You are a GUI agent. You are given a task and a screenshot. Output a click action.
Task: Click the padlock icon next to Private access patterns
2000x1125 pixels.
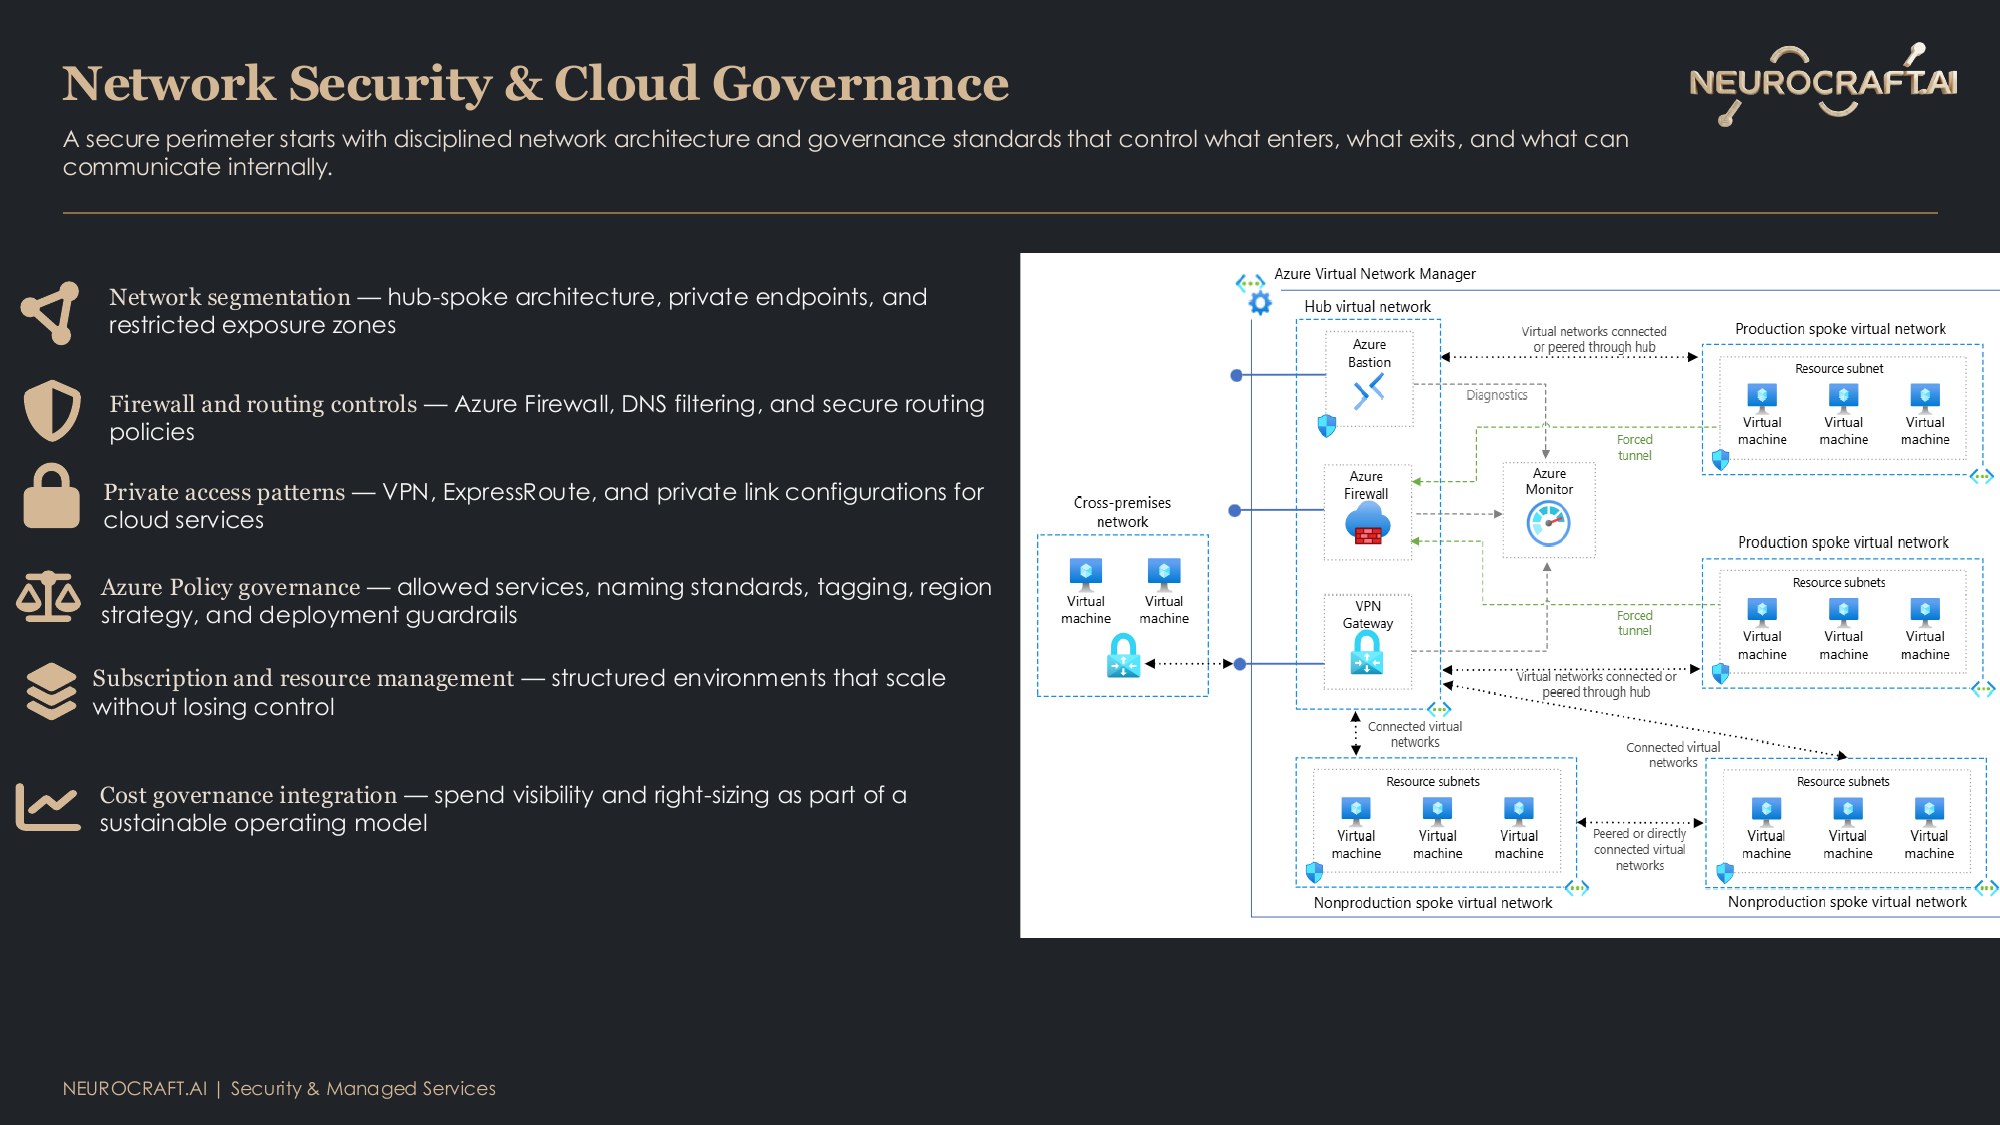coord(51,496)
